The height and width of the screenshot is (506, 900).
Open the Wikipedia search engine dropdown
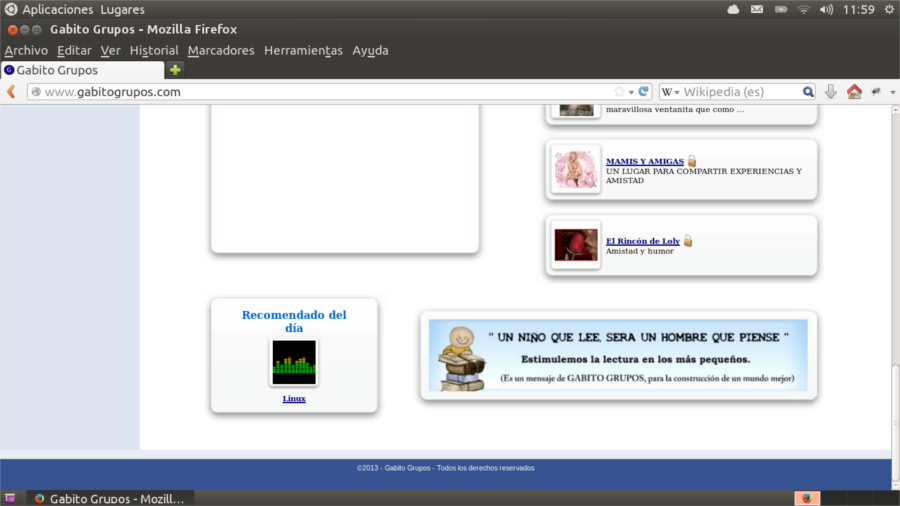(670, 92)
